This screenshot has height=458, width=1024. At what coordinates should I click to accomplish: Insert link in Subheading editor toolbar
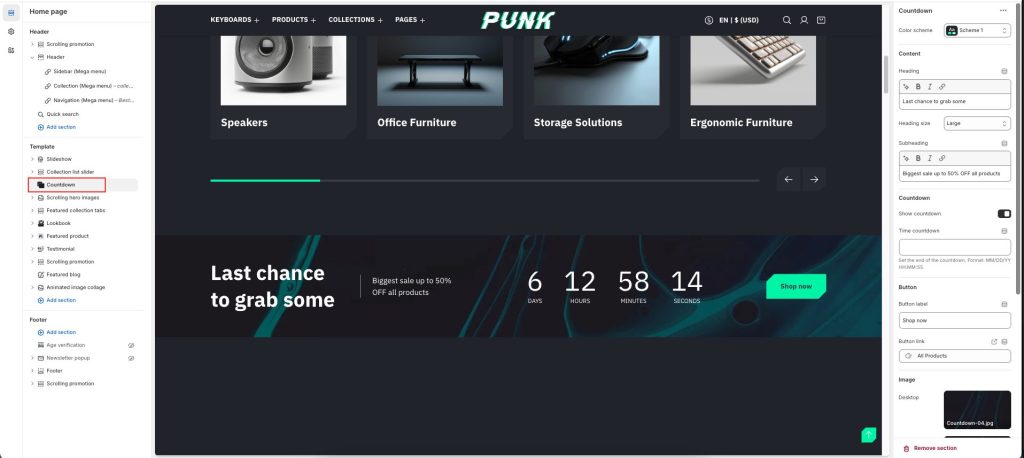pyautogui.click(x=942, y=158)
